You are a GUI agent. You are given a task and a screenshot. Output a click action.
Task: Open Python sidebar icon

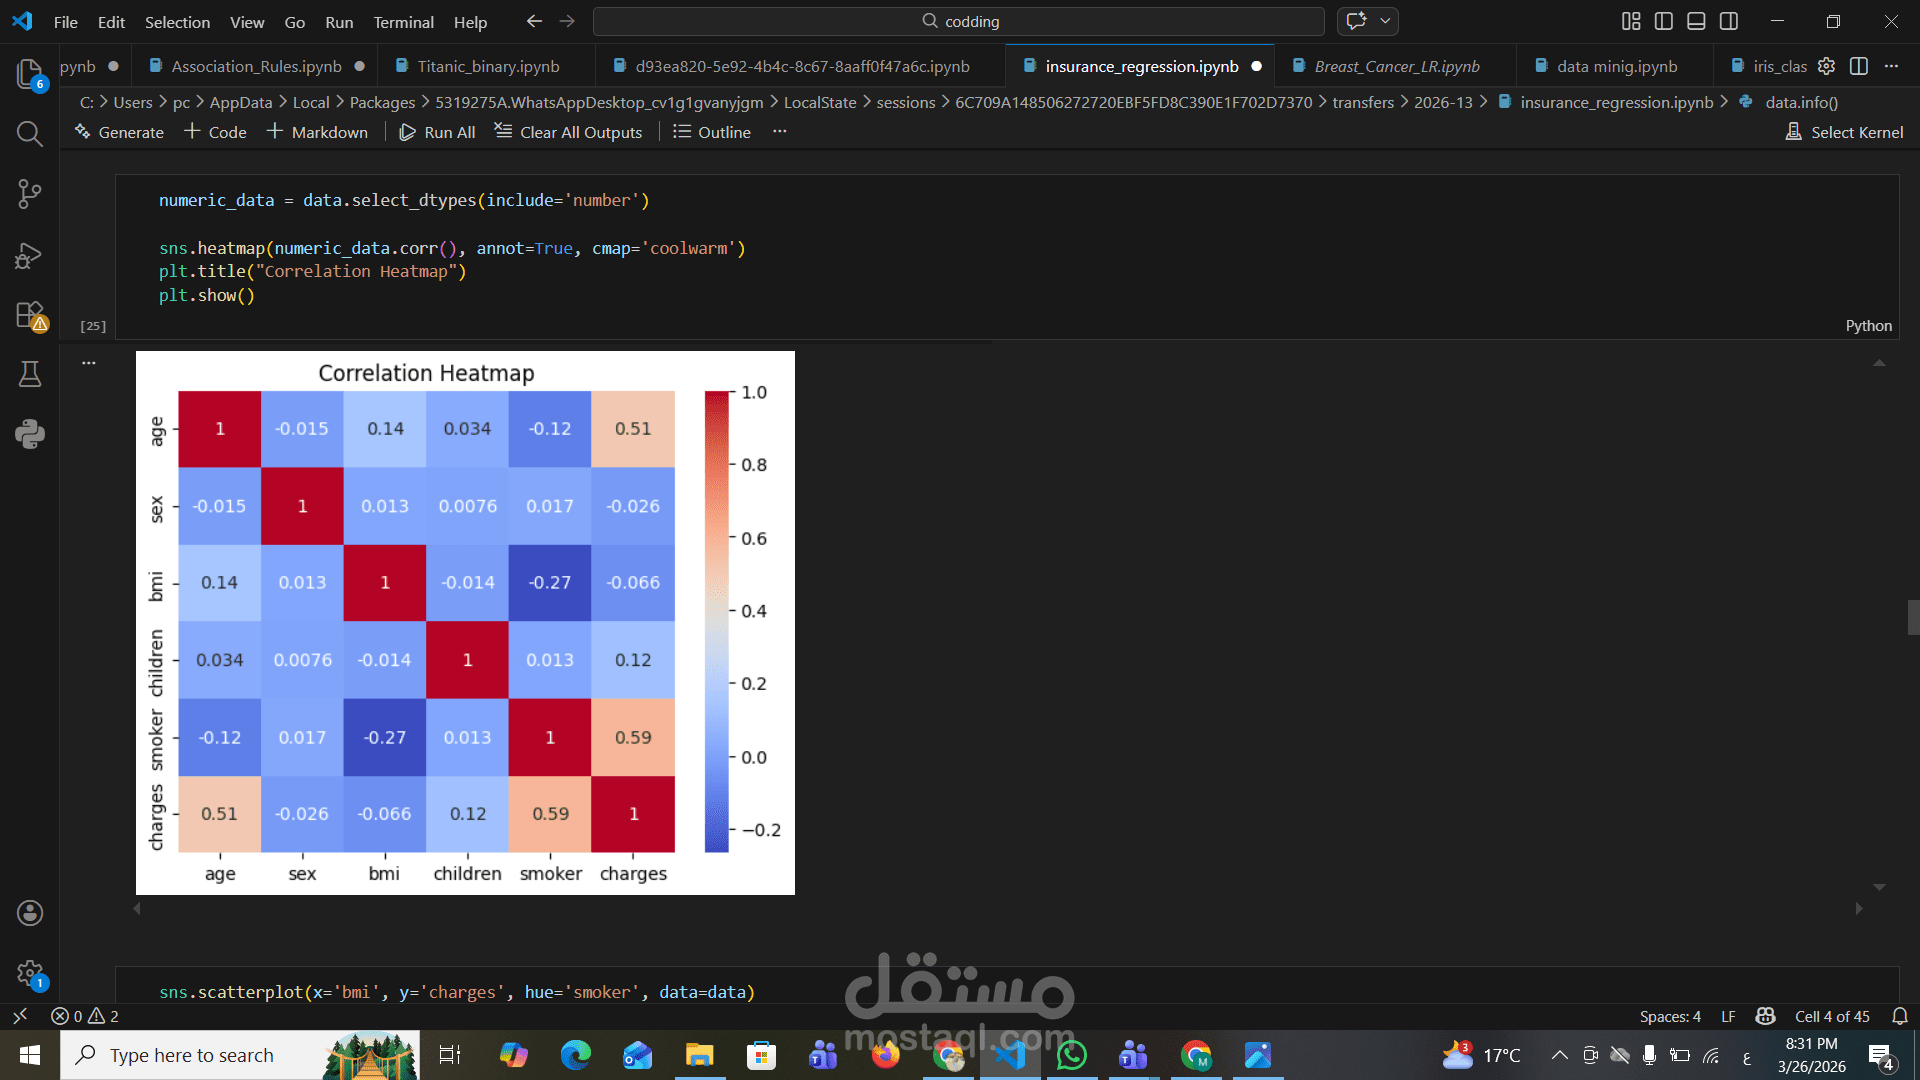(x=29, y=434)
